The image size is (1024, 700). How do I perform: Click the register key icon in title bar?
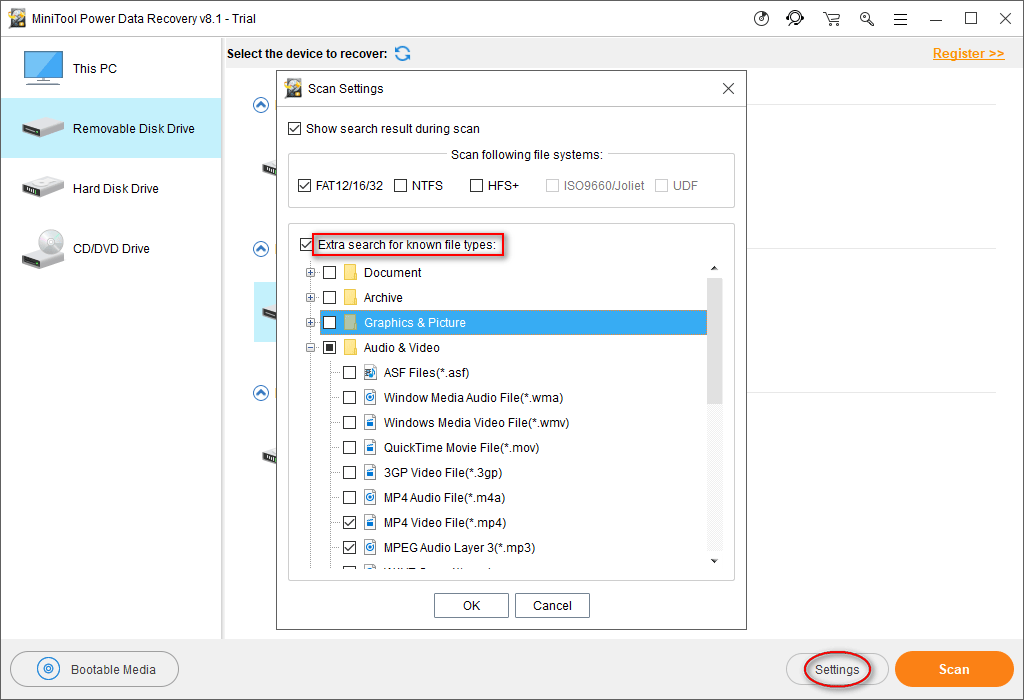(867, 19)
